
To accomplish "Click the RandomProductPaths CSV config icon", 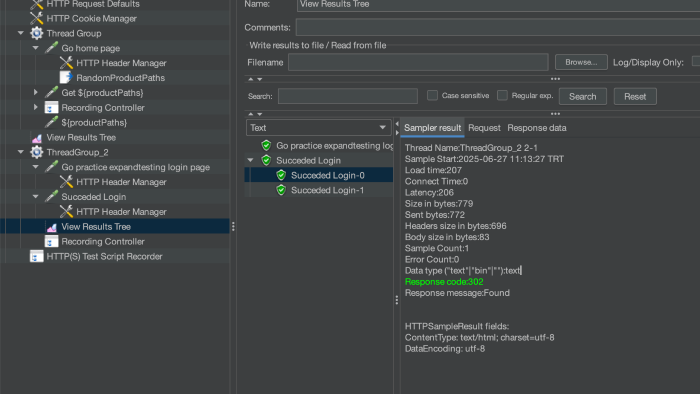I will click(x=66, y=78).
